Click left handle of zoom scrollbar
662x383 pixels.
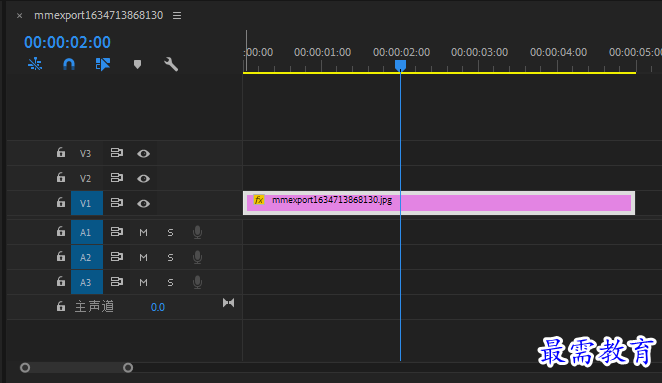(25, 368)
